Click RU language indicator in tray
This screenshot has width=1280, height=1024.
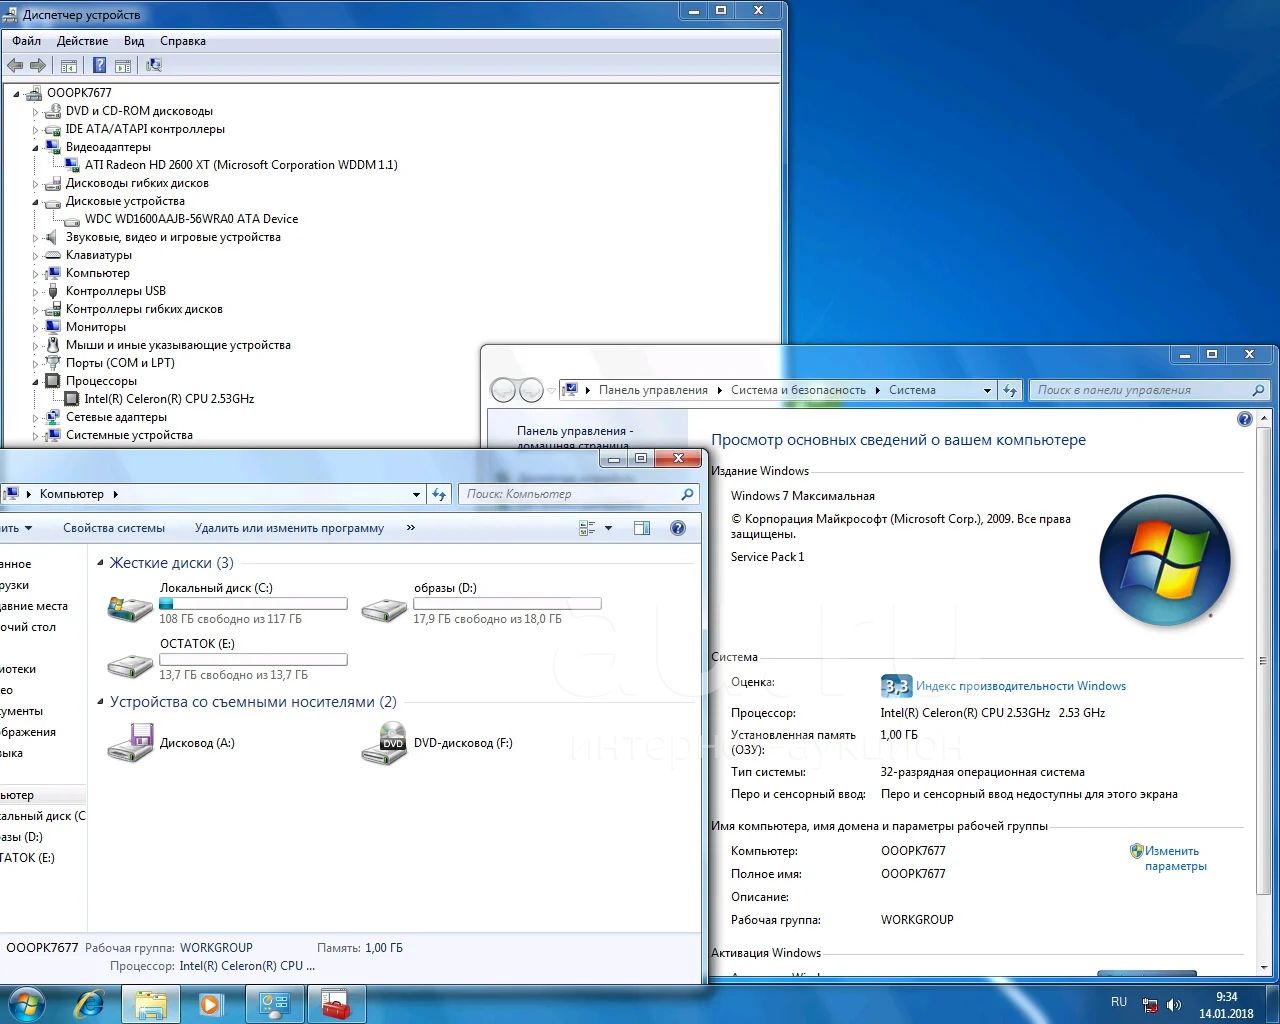pyautogui.click(x=1119, y=1002)
